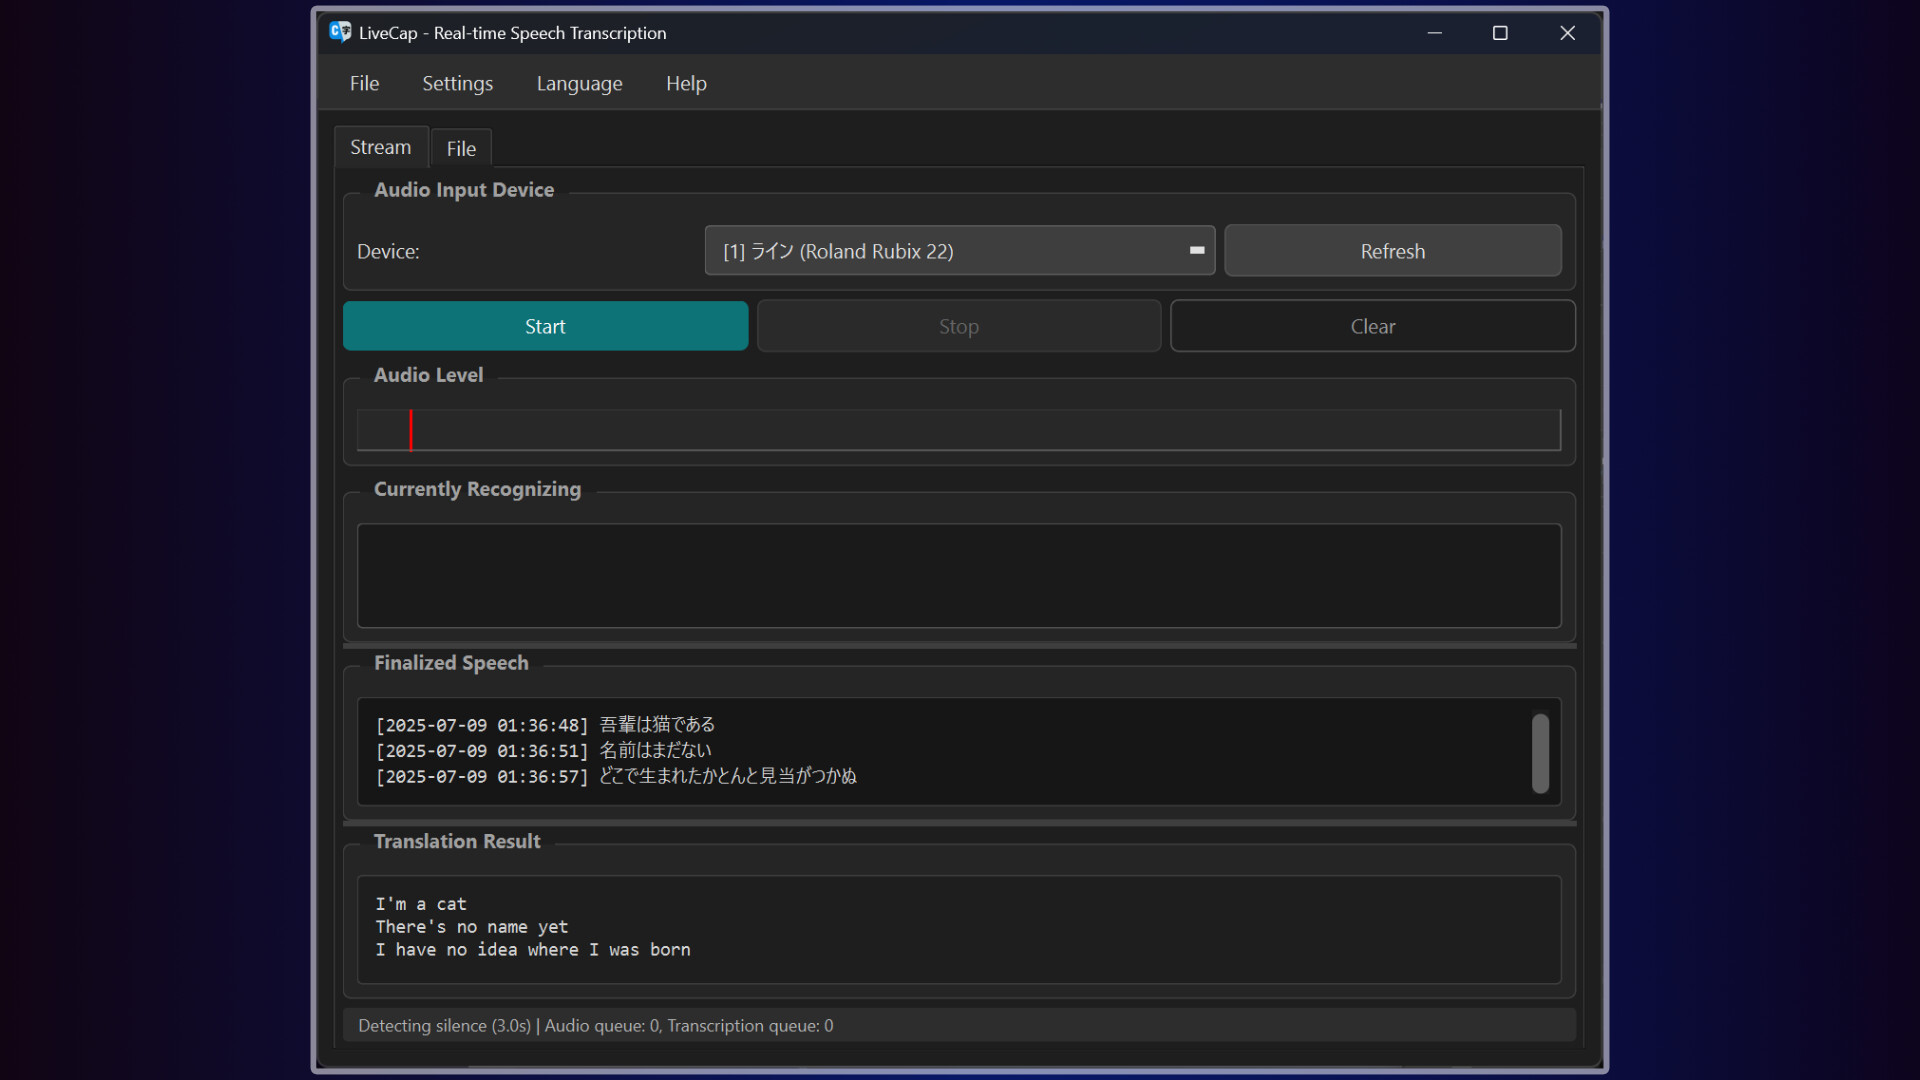
Task: Open the Help menu
Action: [686, 83]
